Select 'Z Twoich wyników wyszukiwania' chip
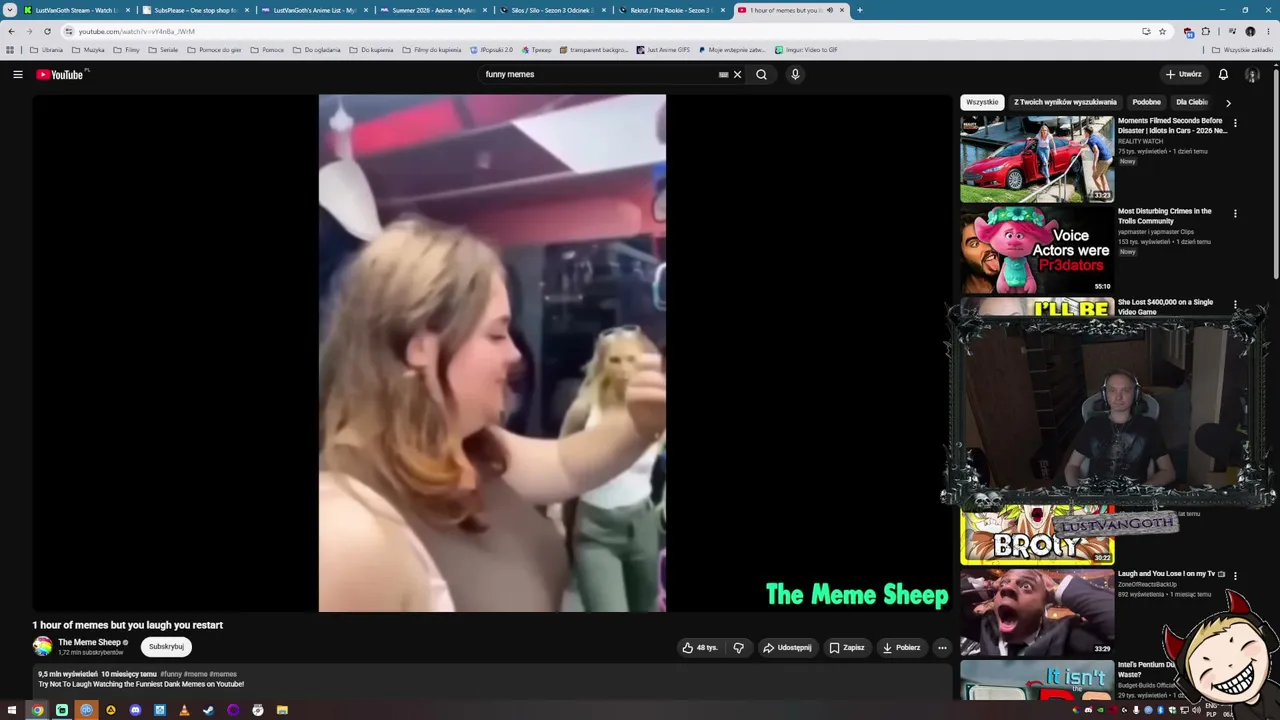The image size is (1280, 720). (1065, 102)
